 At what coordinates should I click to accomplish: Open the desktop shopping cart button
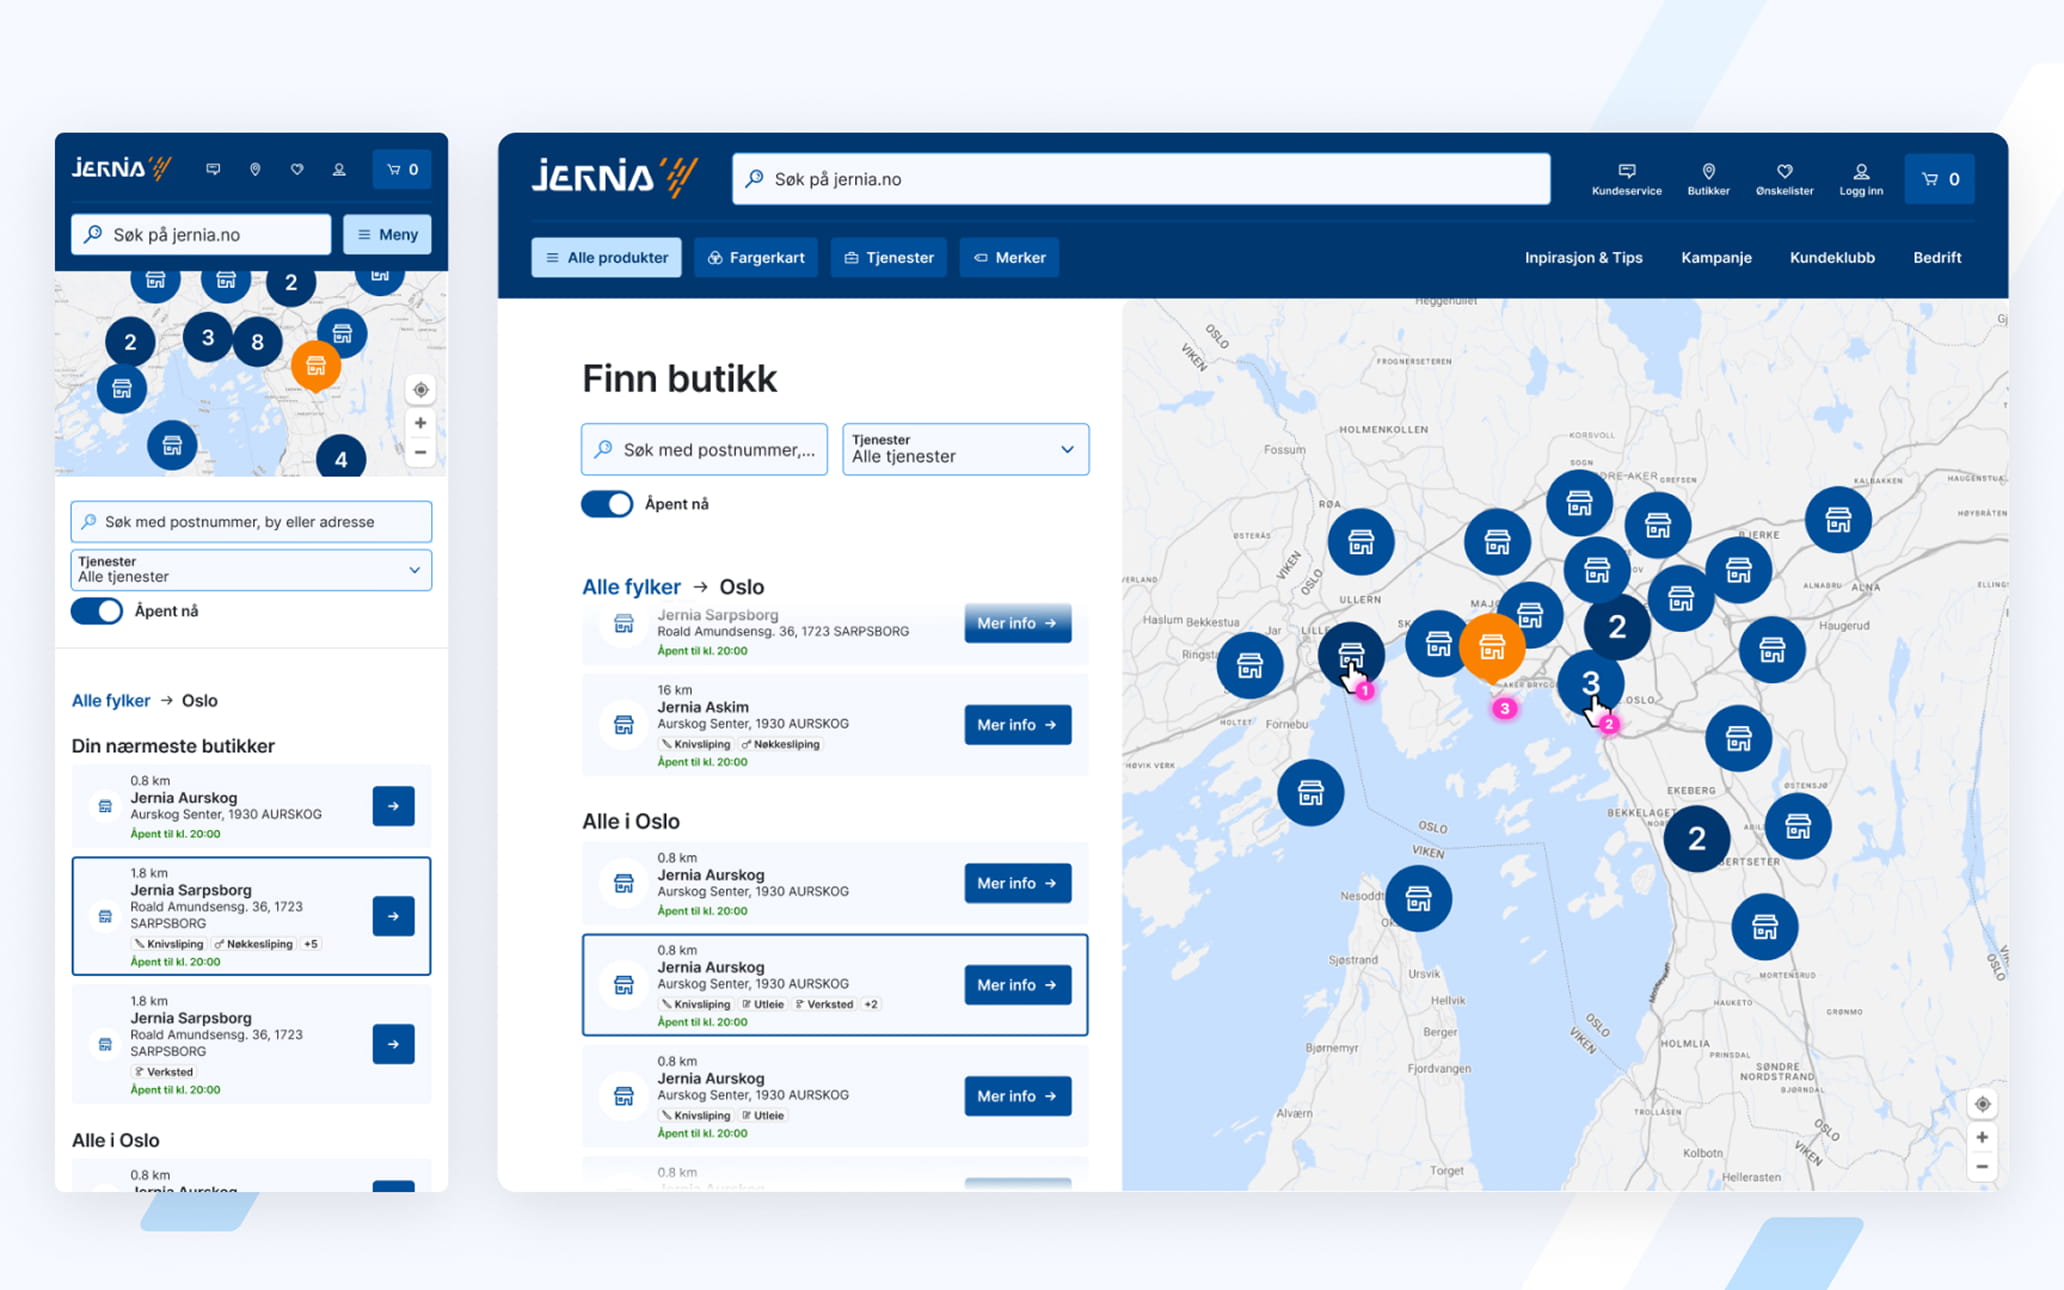pyautogui.click(x=1939, y=179)
